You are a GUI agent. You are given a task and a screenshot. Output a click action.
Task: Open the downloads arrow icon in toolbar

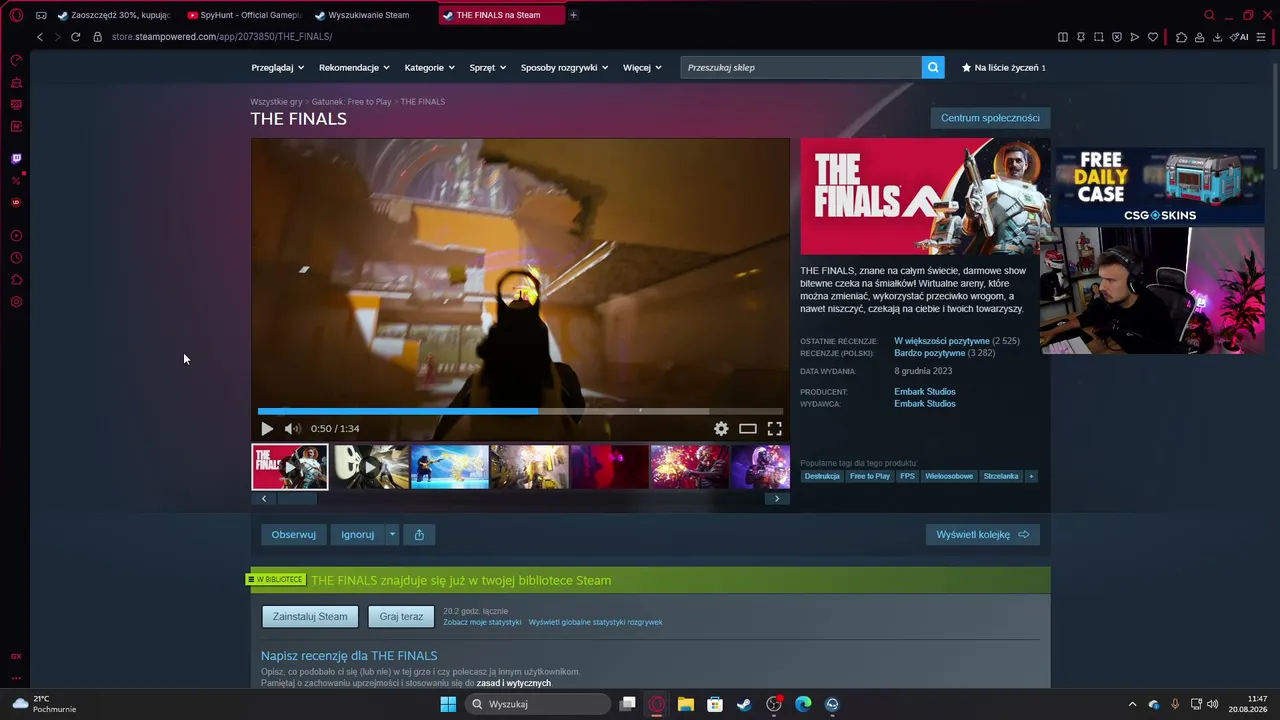pos(1217,37)
